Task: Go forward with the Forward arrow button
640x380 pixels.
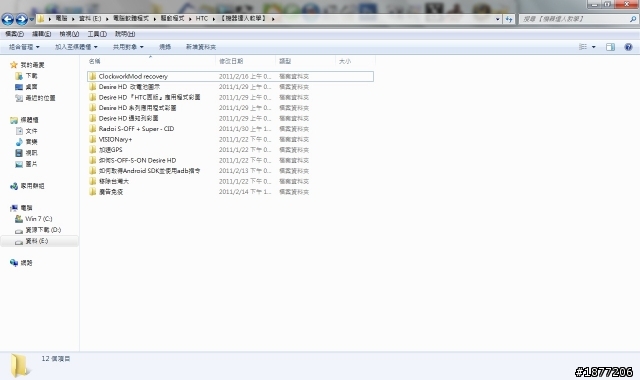Action: 21,19
